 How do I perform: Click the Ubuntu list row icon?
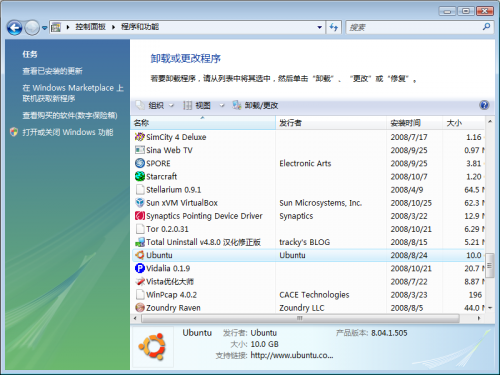[140, 255]
